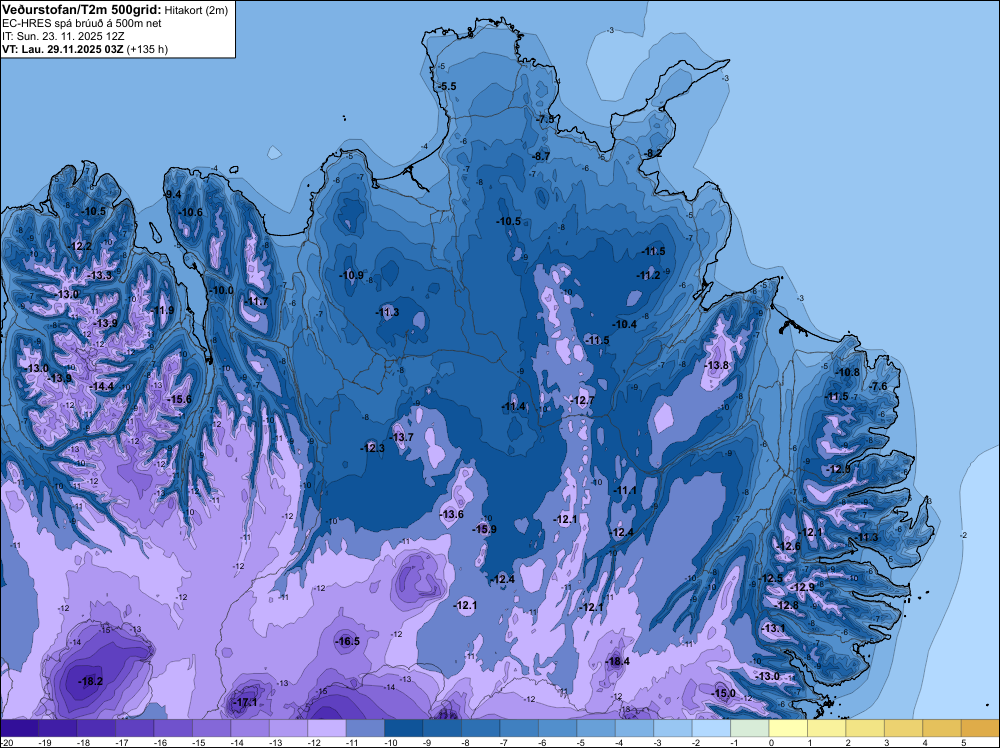This screenshot has height=748, width=1000.
Task: Click the legend swatch labeled -19
Action: [x=57, y=728]
